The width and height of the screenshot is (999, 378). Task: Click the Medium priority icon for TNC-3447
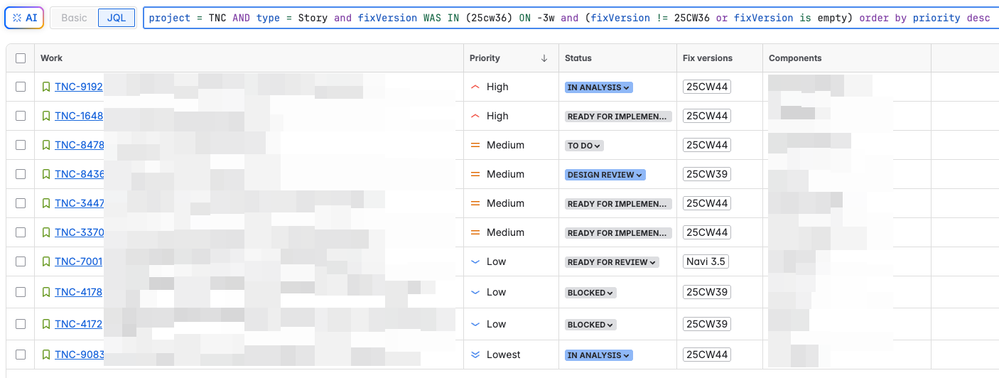point(475,203)
